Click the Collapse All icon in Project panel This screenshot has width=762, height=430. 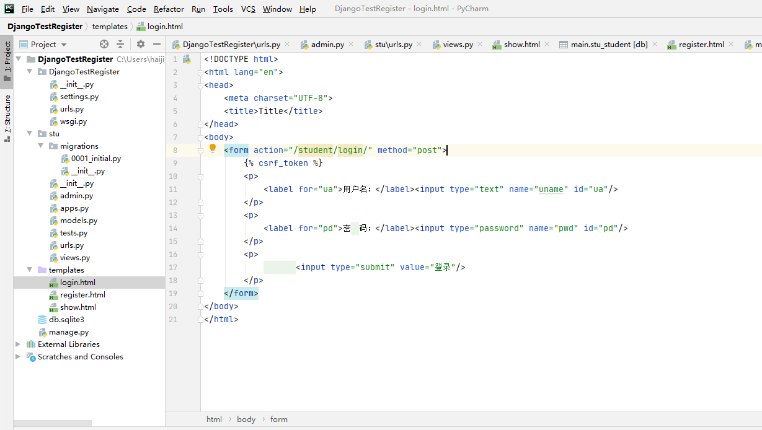point(122,45)
